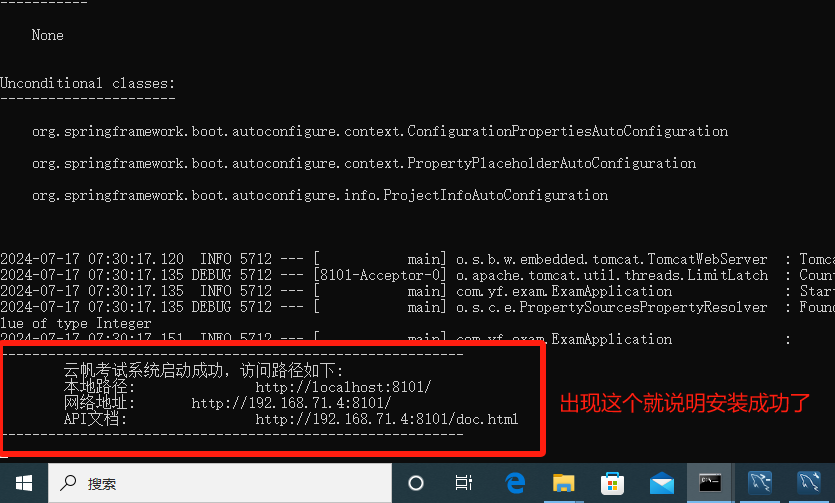
Task: Open Task View from the taskbar
Action: (464, 483)
